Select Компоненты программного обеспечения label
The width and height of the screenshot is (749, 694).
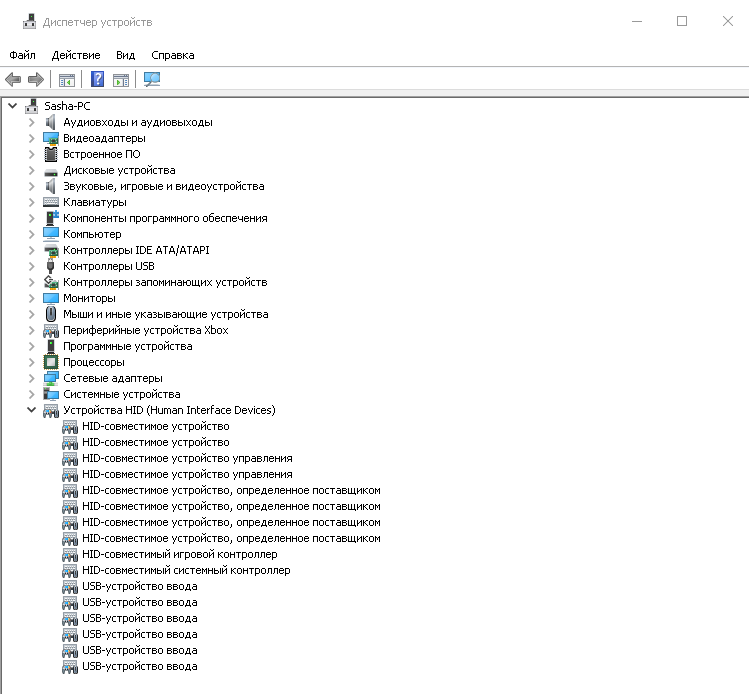(165, 218)
